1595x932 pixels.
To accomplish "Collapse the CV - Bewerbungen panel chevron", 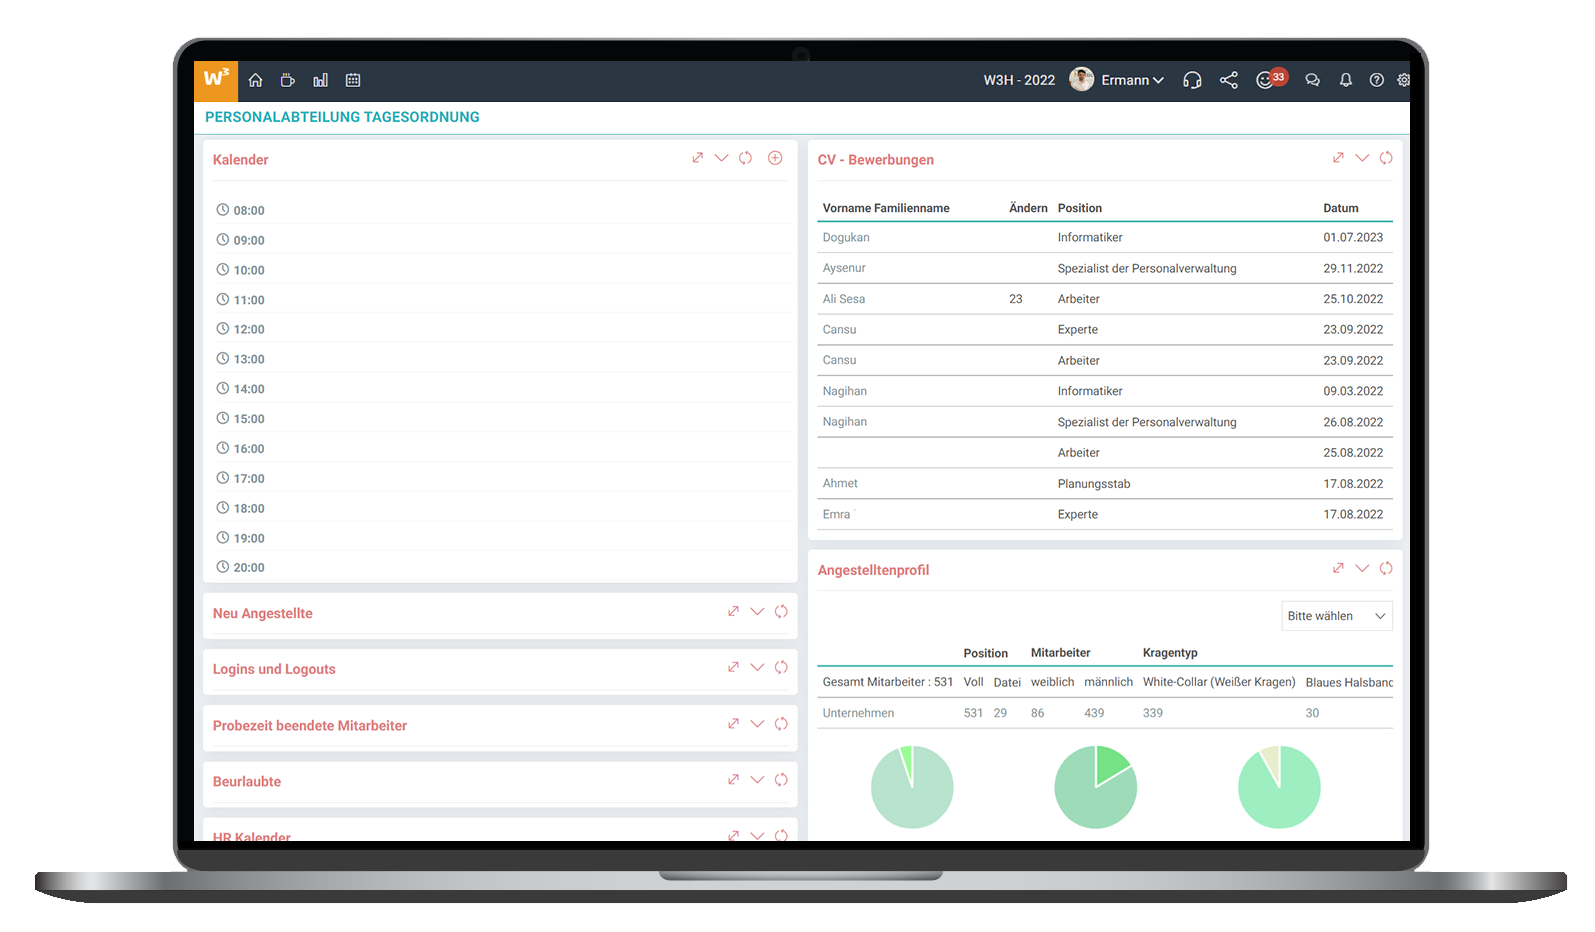I will pos(1362,158).
